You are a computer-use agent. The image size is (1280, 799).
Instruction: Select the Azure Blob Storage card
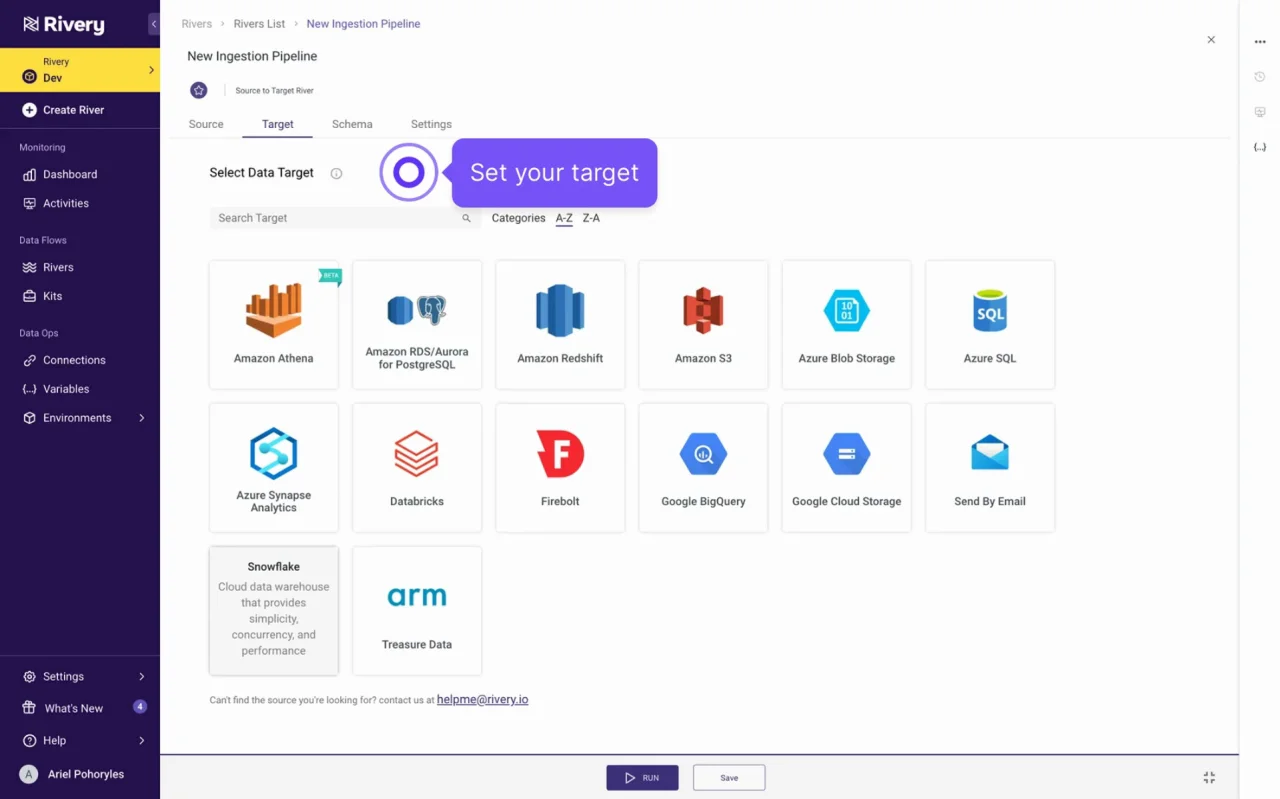(x=846, y=325)
